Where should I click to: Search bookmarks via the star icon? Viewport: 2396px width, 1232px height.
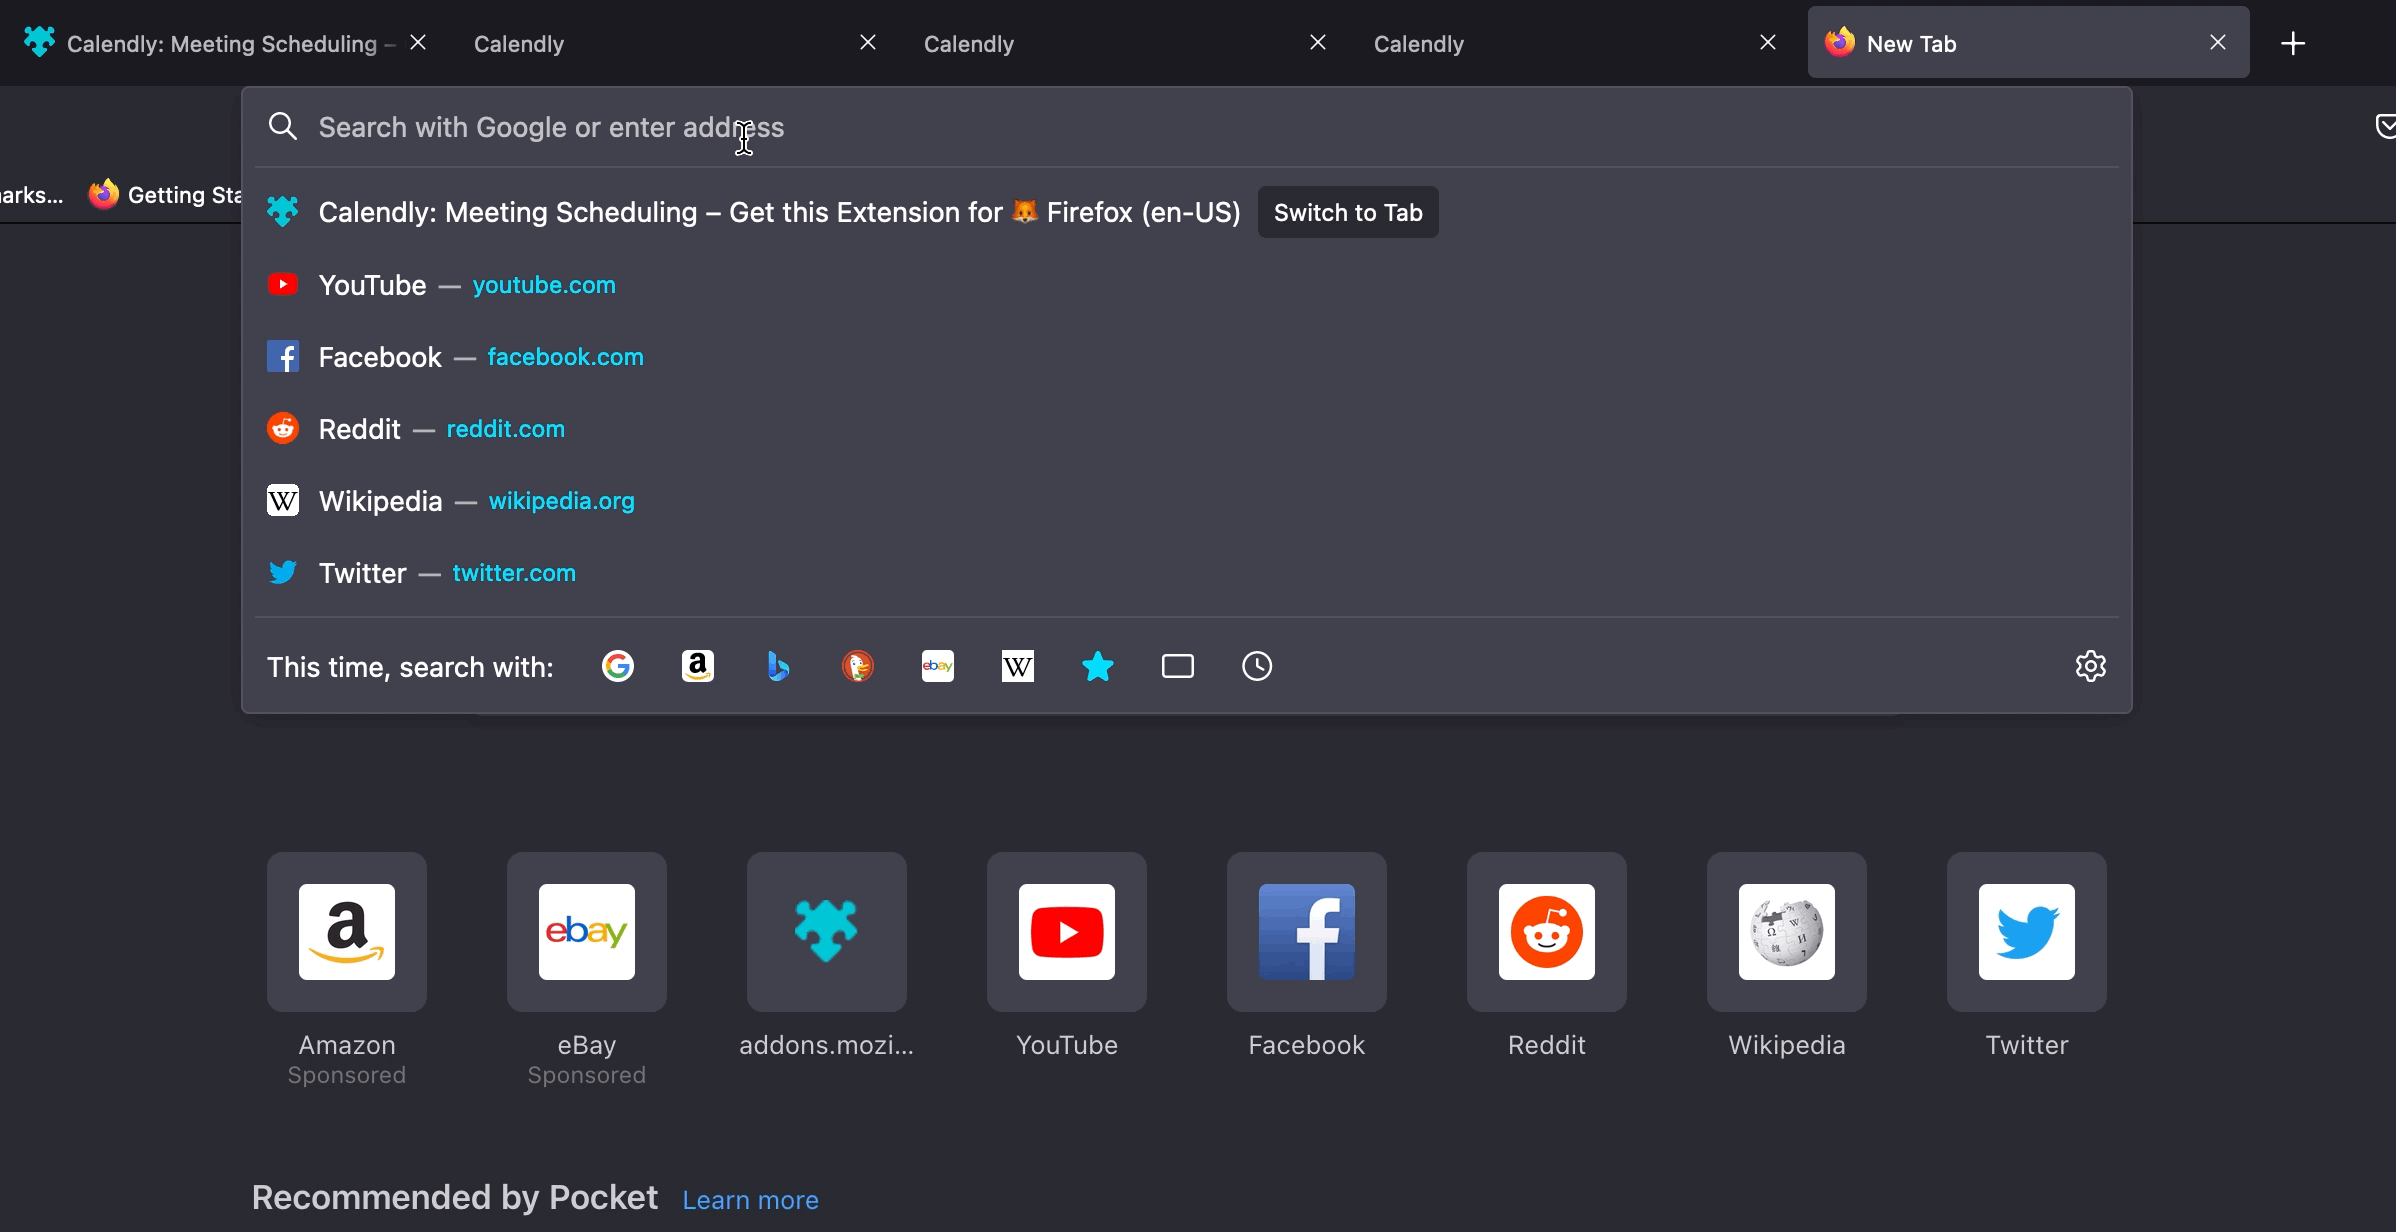(1098, 666)
